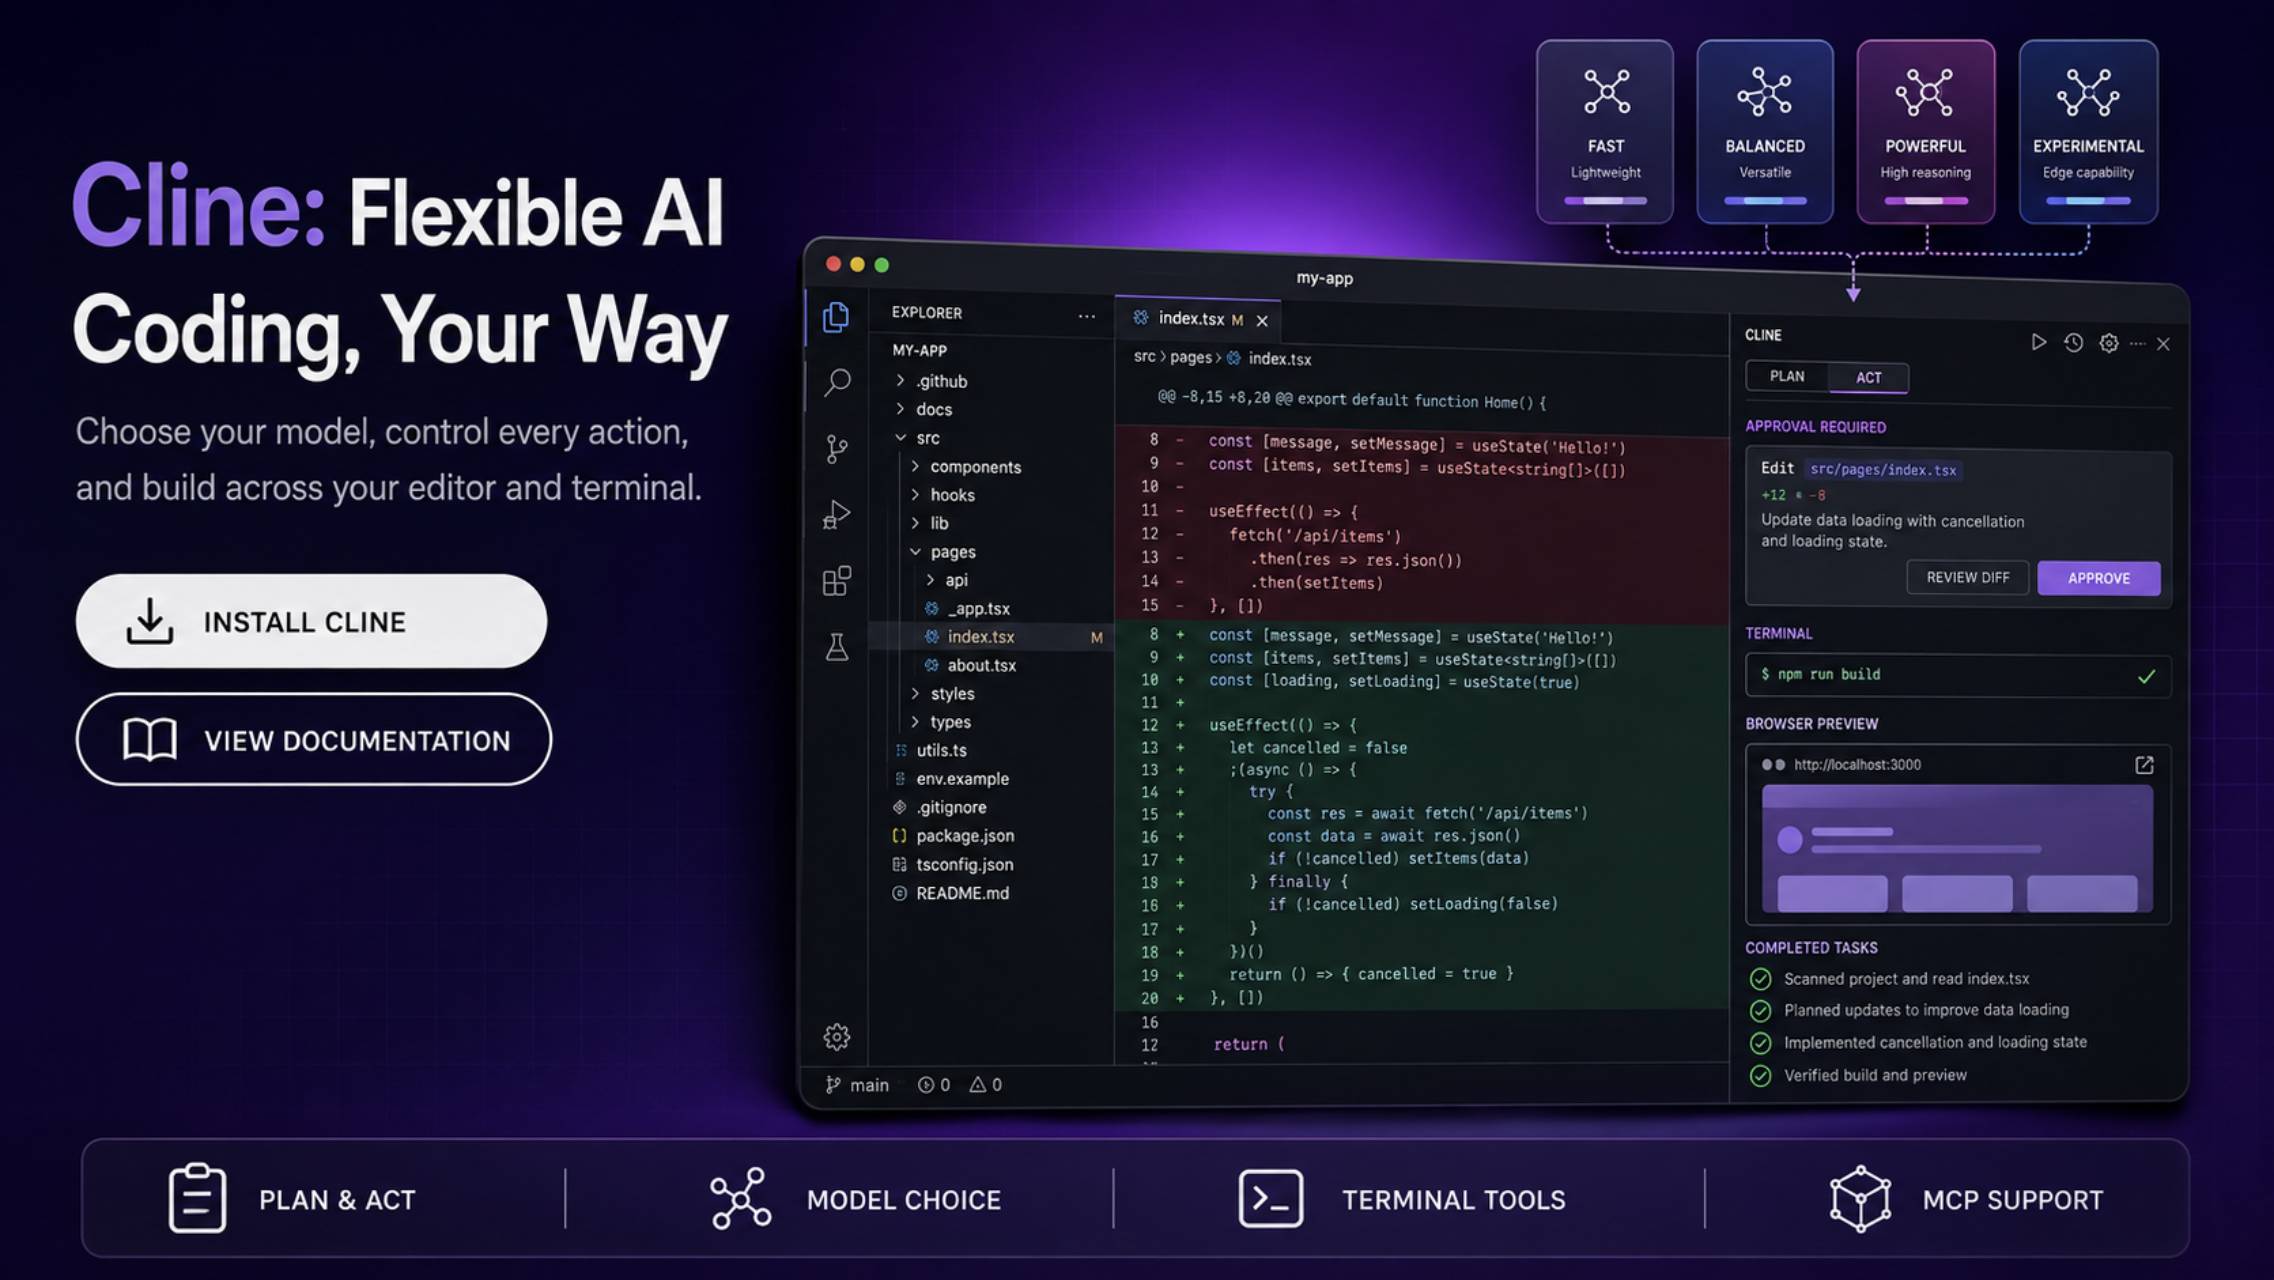Expand the api folder
Viewport: 2274px width, 1280px height.
coord(946,580)
